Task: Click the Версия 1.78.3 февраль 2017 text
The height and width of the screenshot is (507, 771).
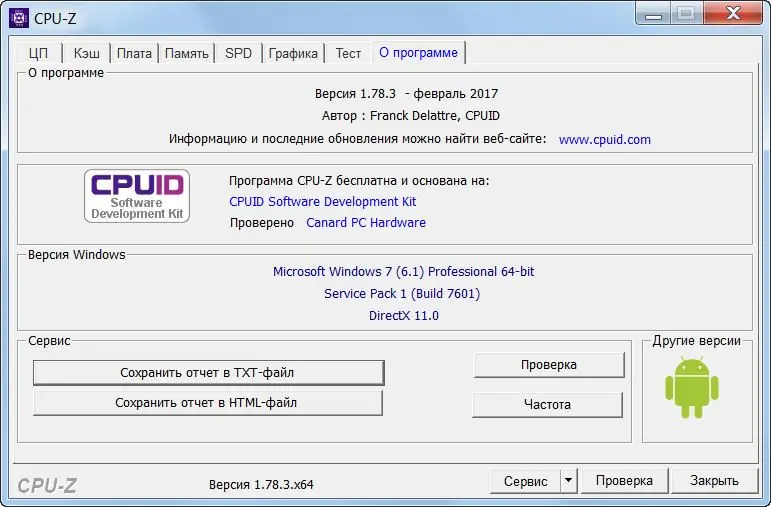Action: (407, 93)
